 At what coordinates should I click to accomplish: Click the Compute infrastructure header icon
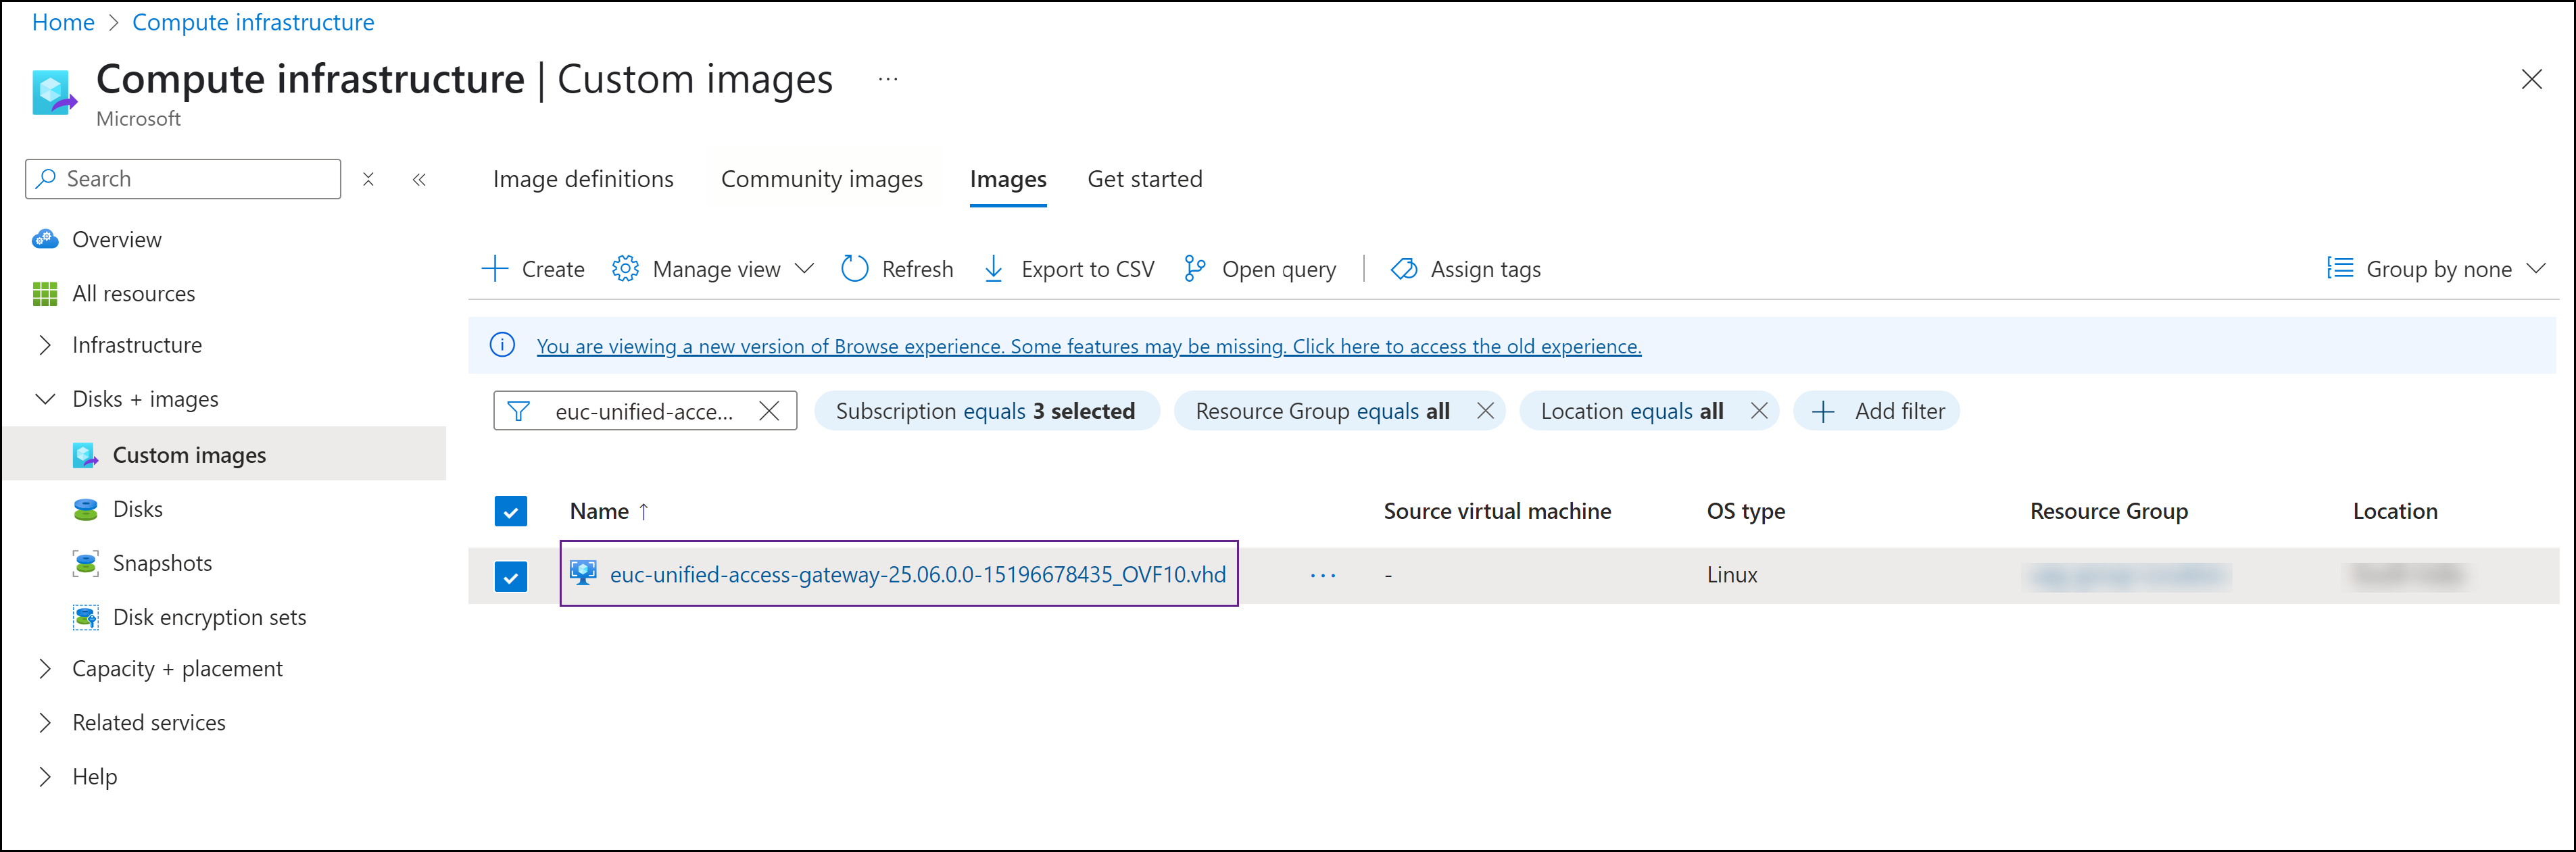point(54,92)
